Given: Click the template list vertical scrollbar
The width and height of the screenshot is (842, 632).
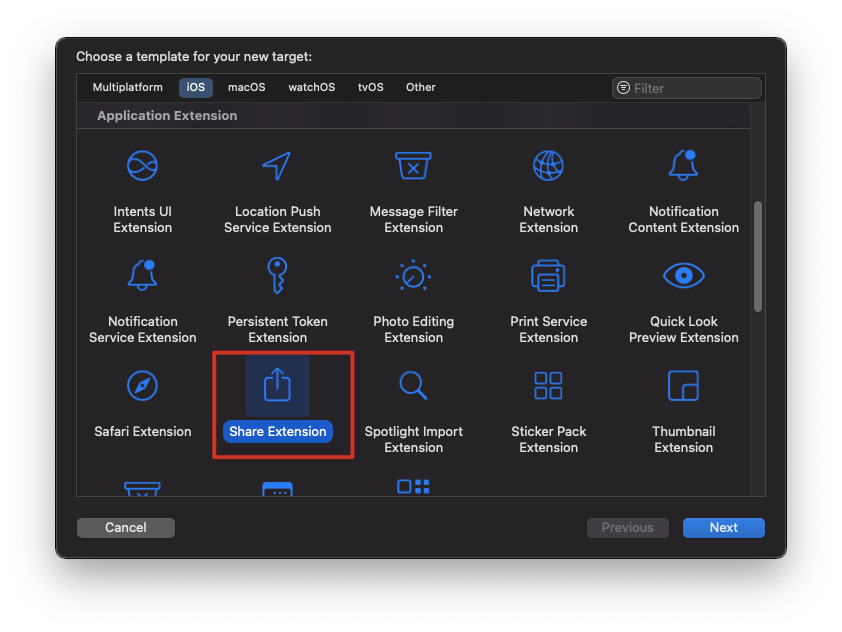Looking at the screenshot, I should coord(758,256).
